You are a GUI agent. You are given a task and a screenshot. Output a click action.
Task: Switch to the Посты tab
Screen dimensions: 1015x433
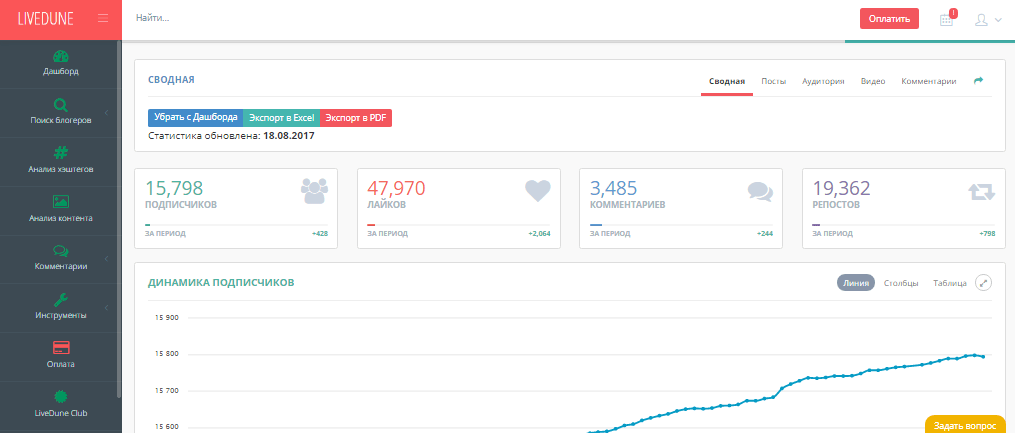pos(773,81)
